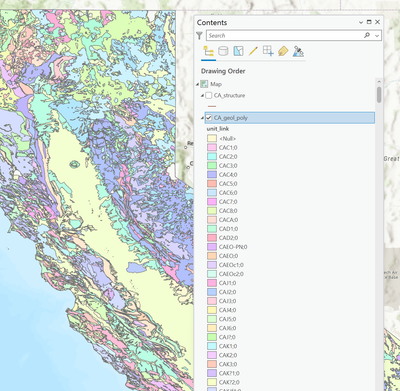Select the CA_geol_poly layer name
The width and height of the screenshot is (400, 391).
(231, 118)
